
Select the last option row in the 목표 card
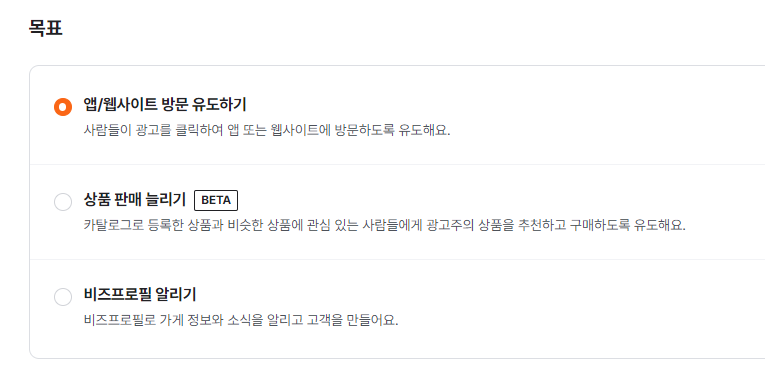[x=397, y=308]
